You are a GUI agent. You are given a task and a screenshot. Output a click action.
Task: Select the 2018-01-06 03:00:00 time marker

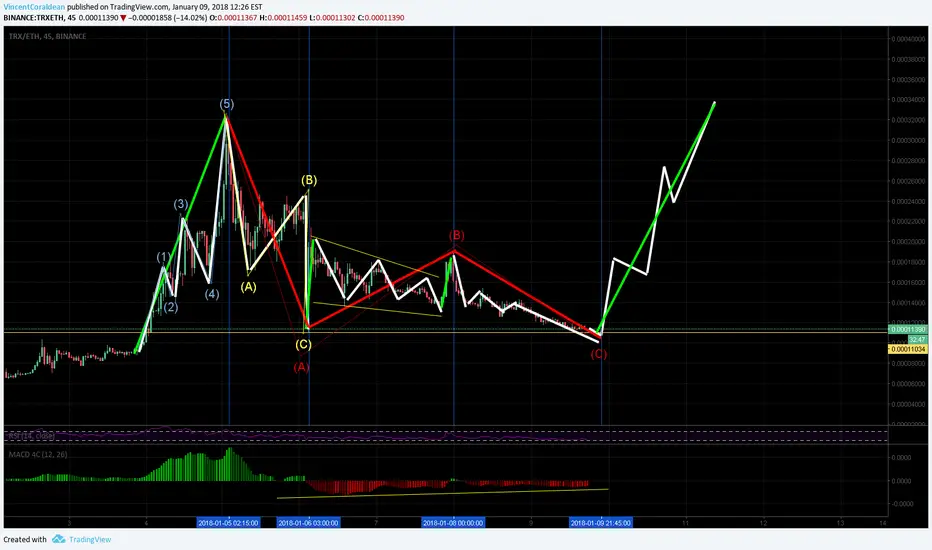click(x=308, y=523)
